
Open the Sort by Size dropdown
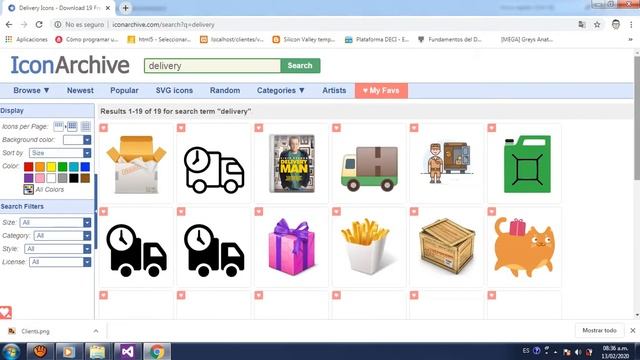pos(60,153)
